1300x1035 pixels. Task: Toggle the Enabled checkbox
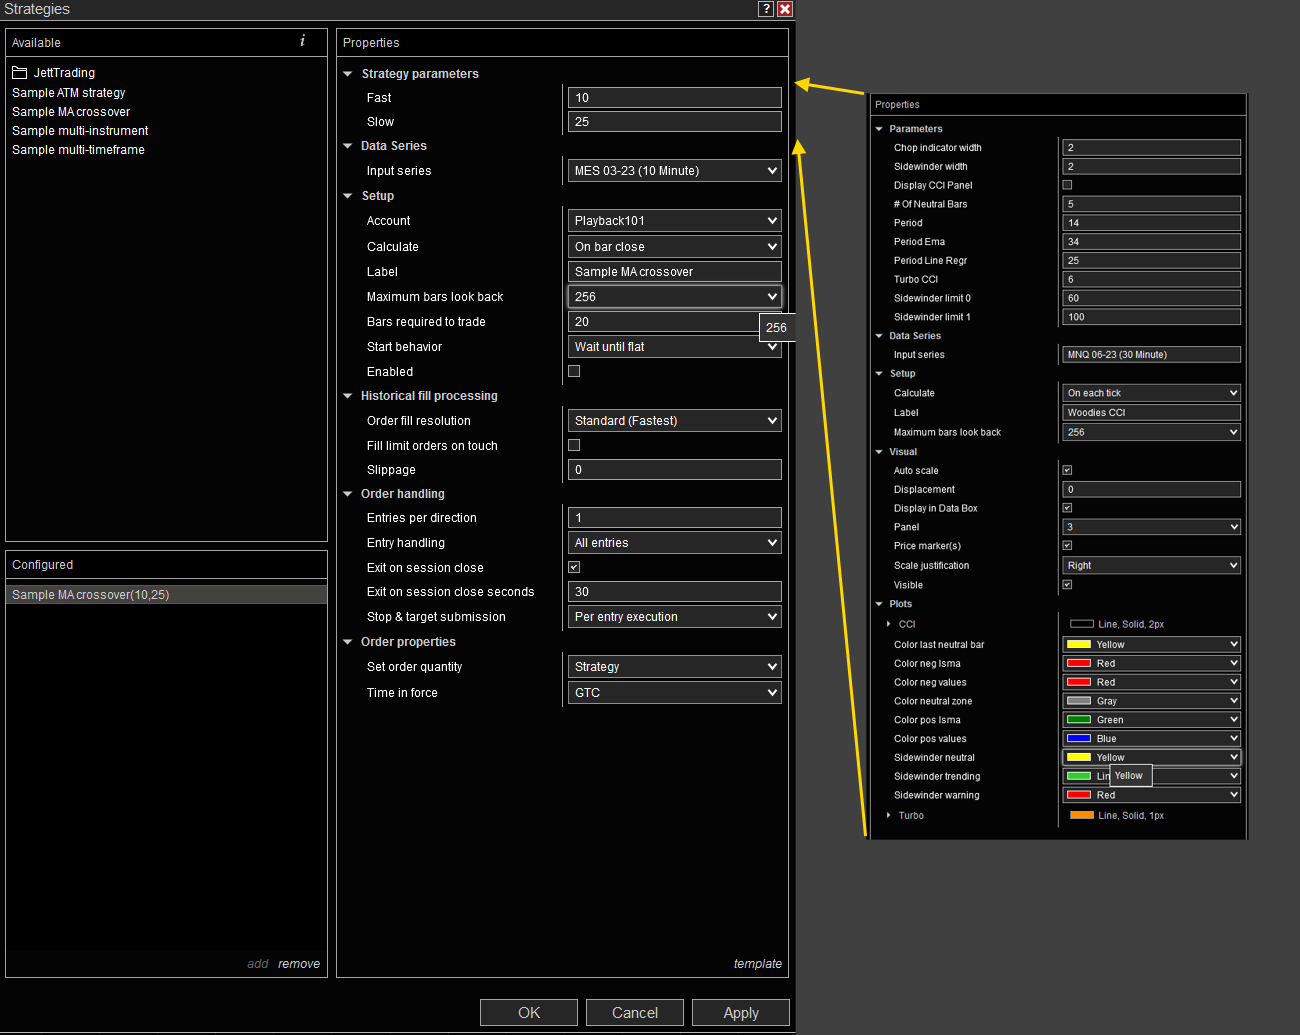(x=574, y=371)
